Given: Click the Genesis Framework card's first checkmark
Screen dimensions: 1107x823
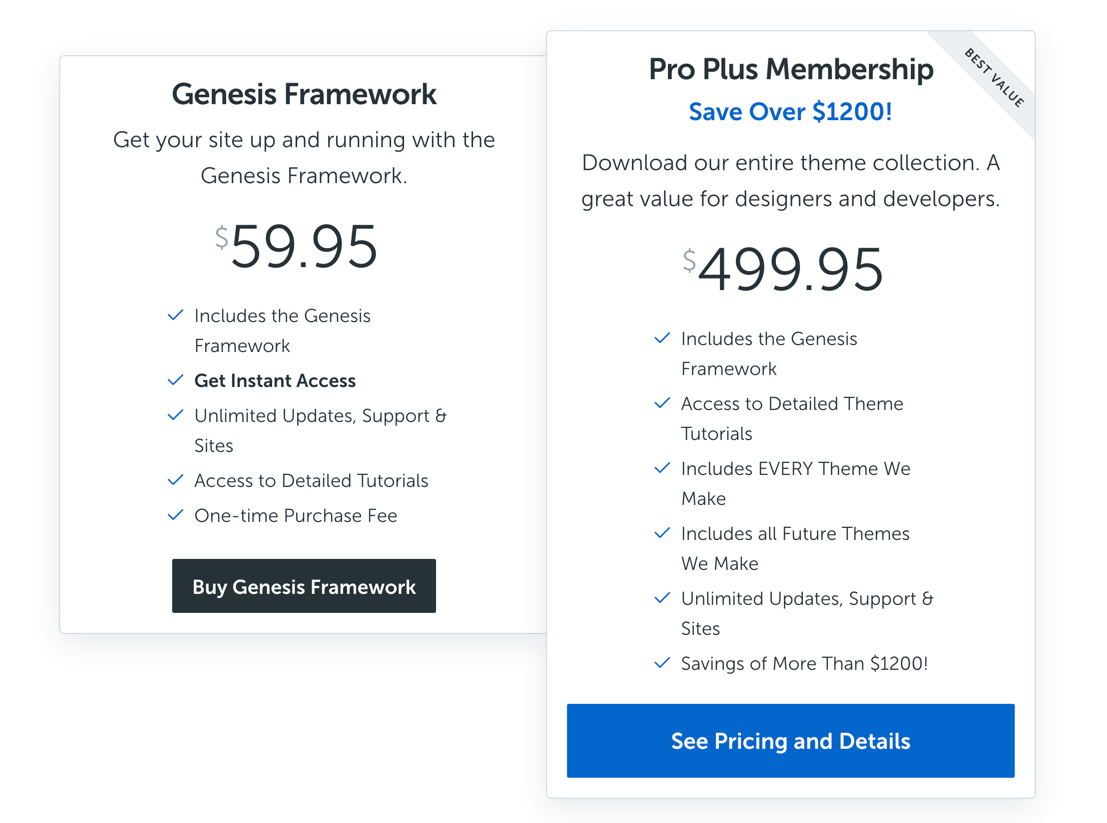Looking at the screenshot, I should (175, 315).
